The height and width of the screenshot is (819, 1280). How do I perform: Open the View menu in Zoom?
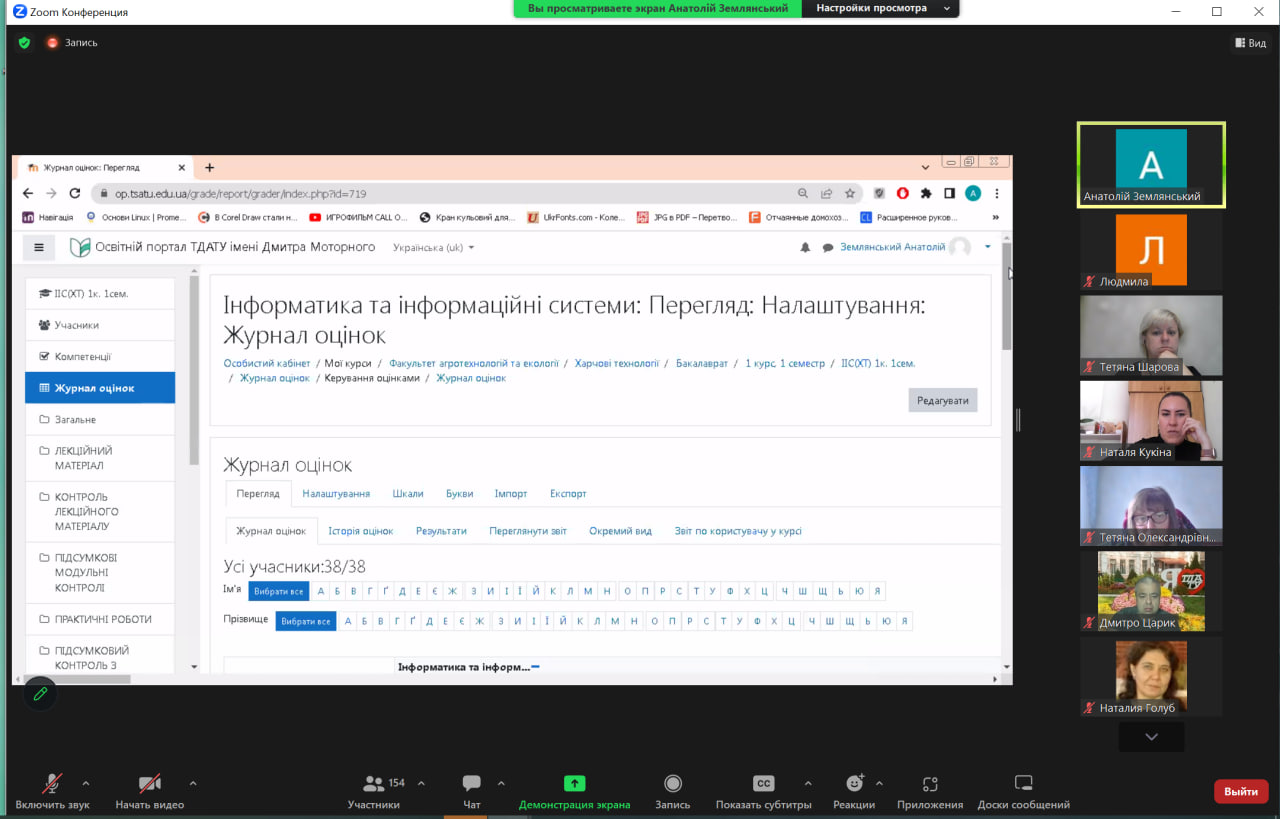tap(1251, 43)
